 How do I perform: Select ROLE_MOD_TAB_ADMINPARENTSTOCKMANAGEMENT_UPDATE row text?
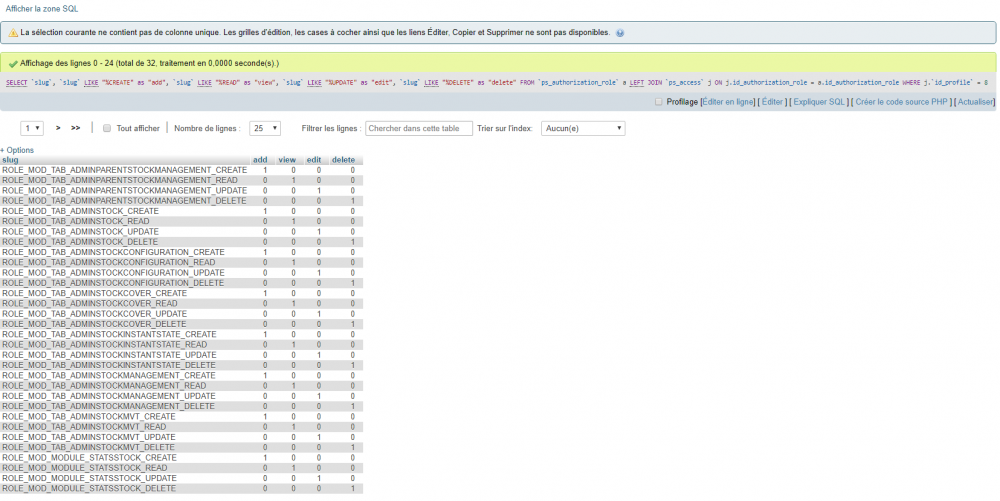click(x=124, y=191)
